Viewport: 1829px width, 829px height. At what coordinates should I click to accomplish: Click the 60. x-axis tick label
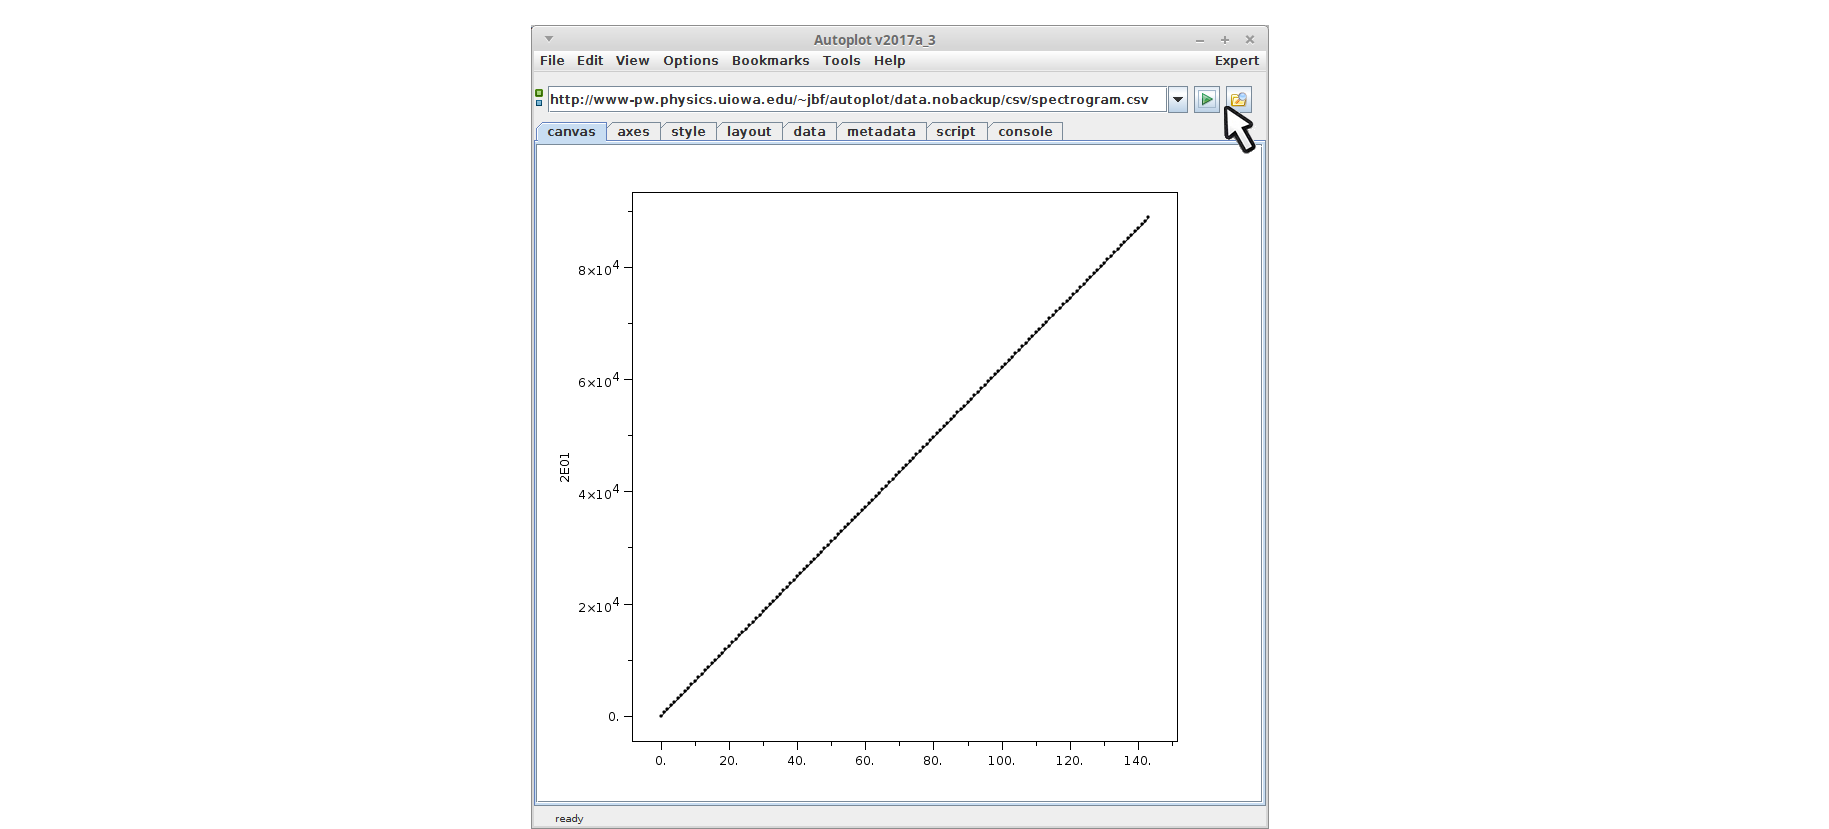pyautogui.click(x=864, y=761)
